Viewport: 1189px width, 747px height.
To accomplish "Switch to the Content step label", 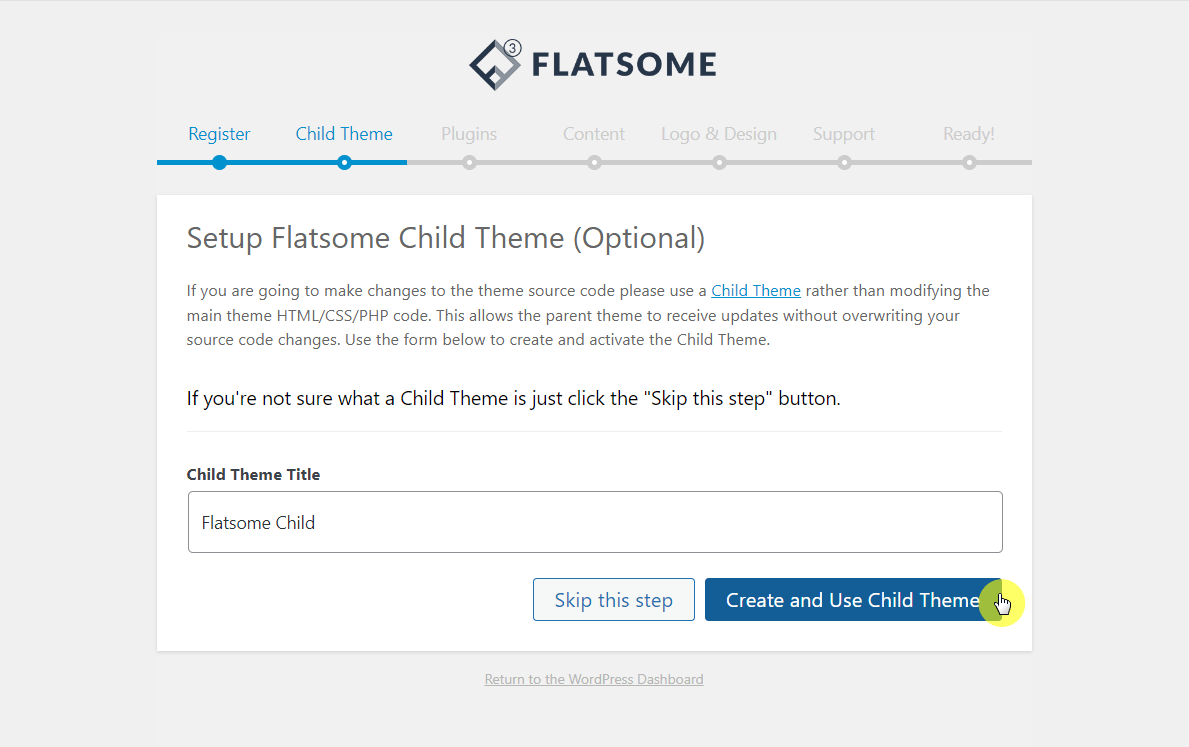I will click(594, 134).
